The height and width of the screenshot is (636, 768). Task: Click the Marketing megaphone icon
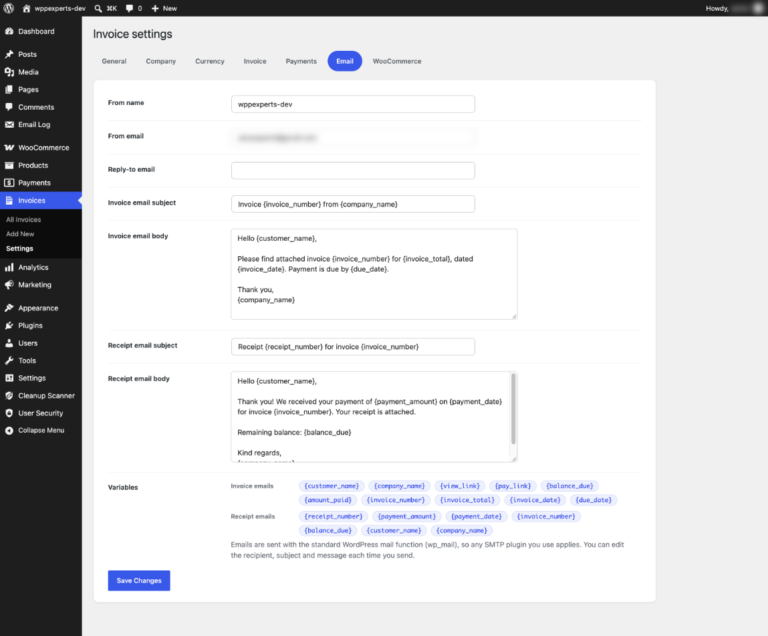click(x=9, y=285)
